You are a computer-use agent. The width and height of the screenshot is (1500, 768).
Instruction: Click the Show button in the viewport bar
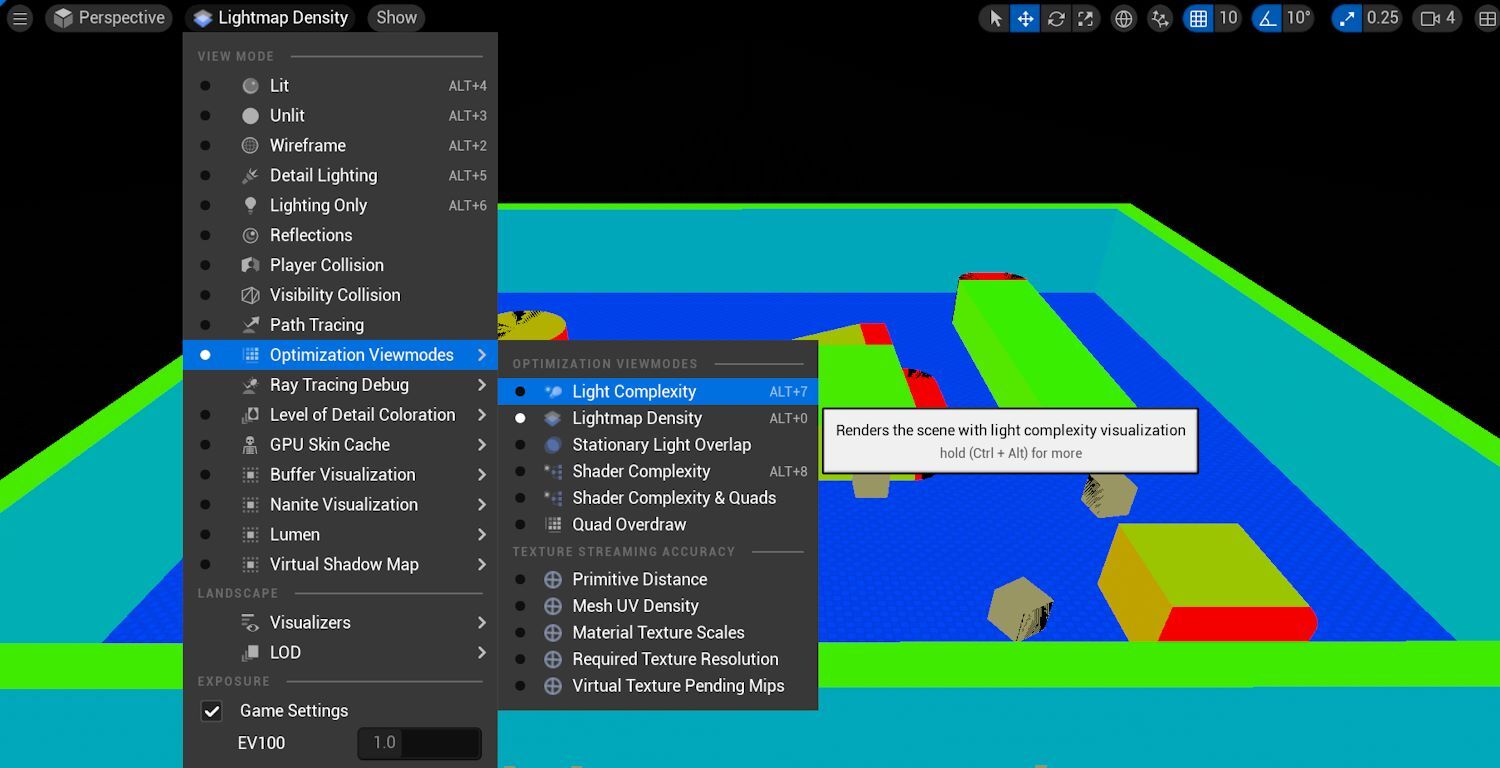point(396,18)
